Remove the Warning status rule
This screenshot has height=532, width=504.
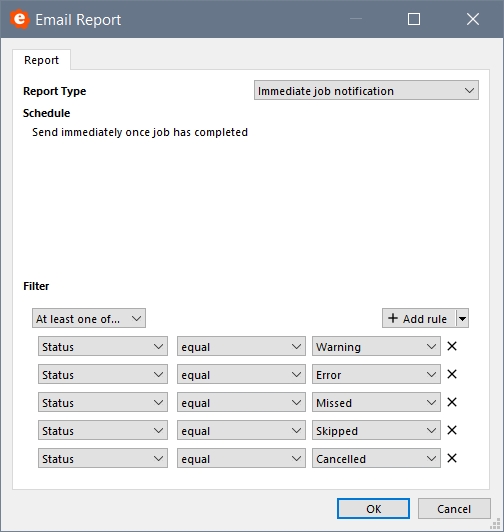coord(452,346)
